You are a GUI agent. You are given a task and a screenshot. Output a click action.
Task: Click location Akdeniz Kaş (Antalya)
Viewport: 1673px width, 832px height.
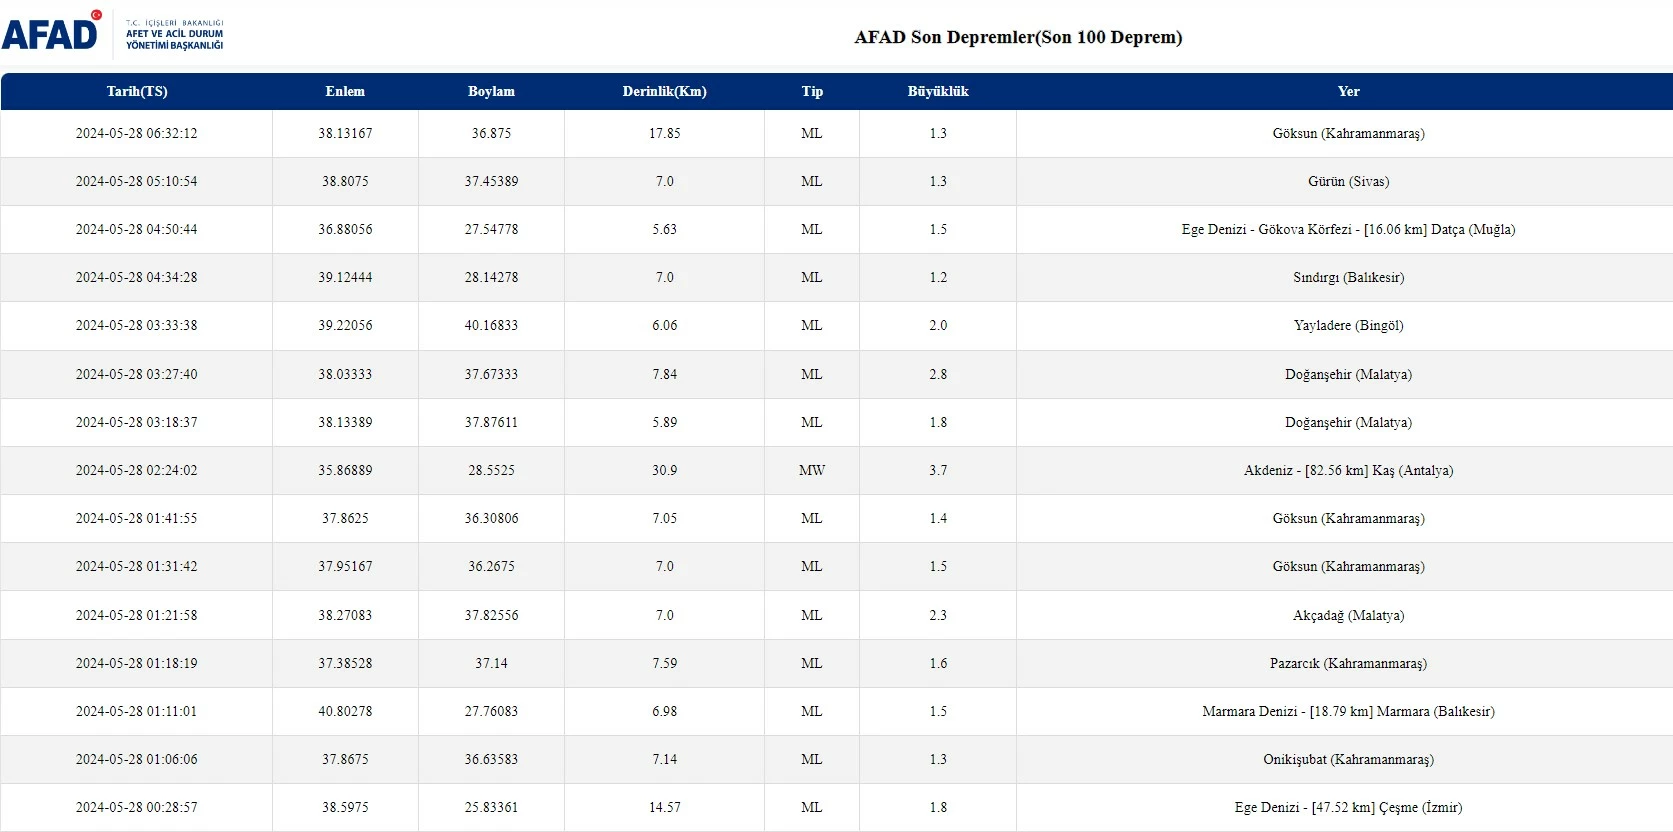click(x=1348, y=470)
